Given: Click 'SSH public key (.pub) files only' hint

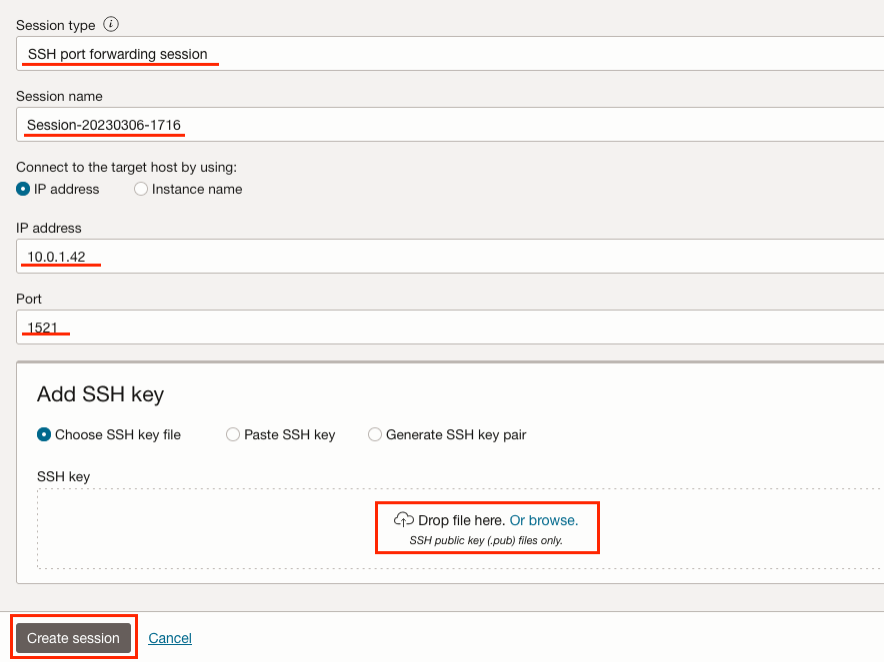Looking at the screenshot, I should pos(486,540).
